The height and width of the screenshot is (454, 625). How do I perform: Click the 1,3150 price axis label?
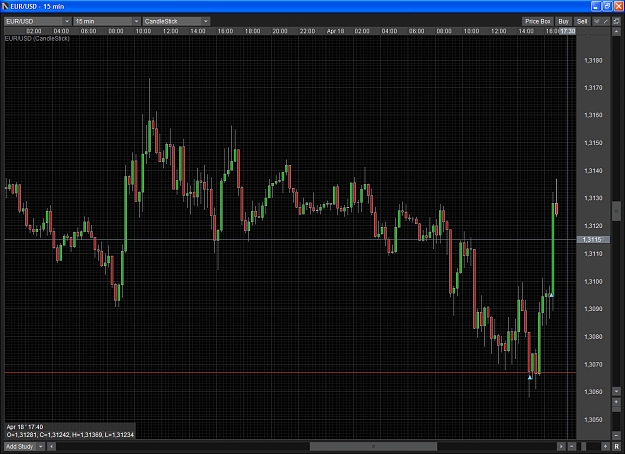click(593, 143)
